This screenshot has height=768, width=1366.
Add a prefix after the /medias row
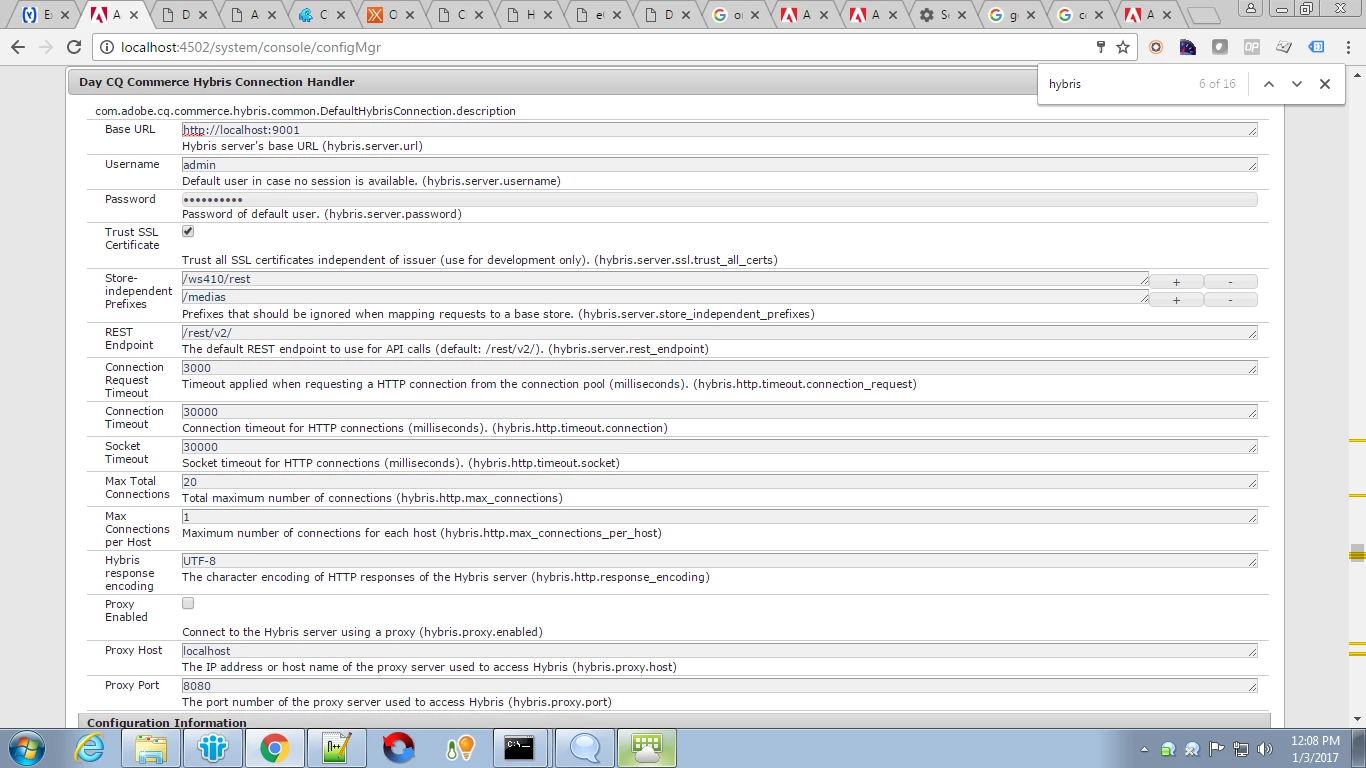[1176, 300]
